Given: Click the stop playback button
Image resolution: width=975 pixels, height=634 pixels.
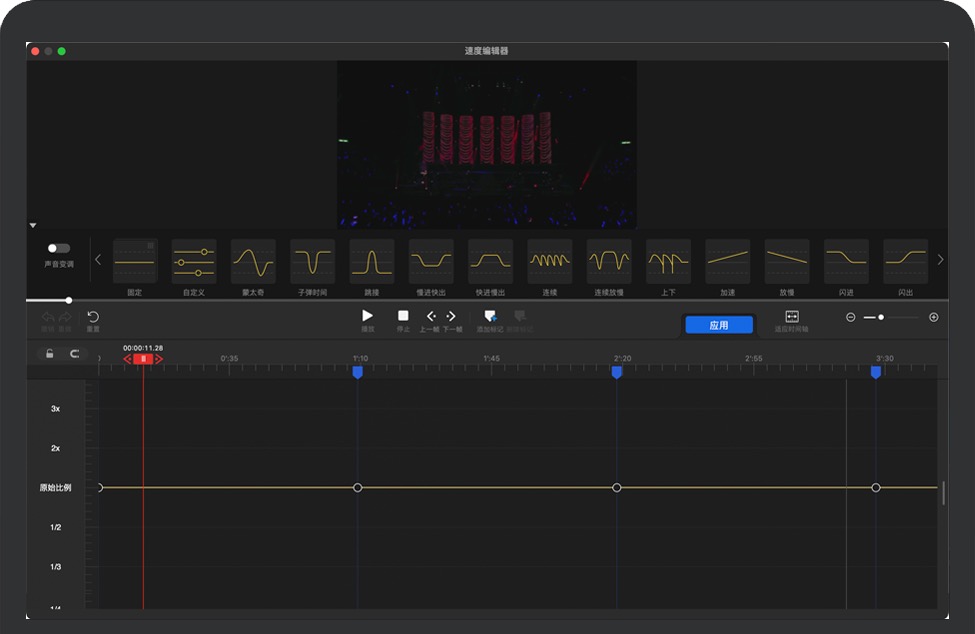Looking at the screenshot, I should coord(403,316).
